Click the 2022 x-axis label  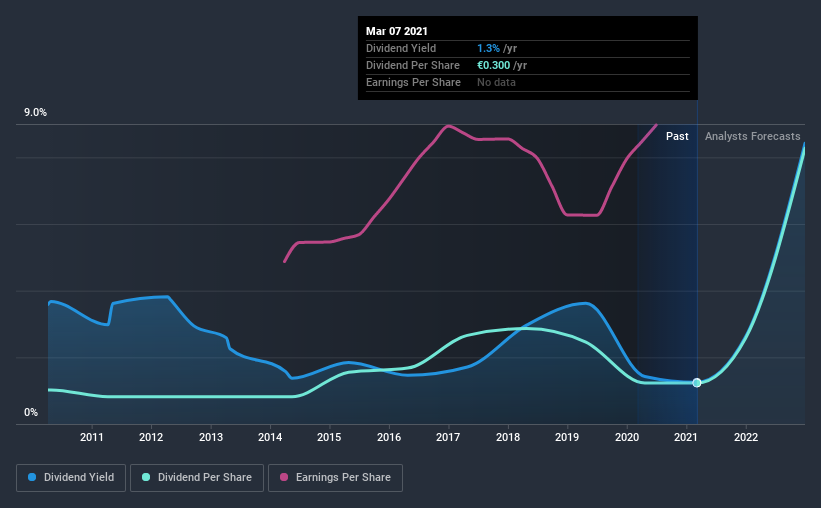(746, 437)
